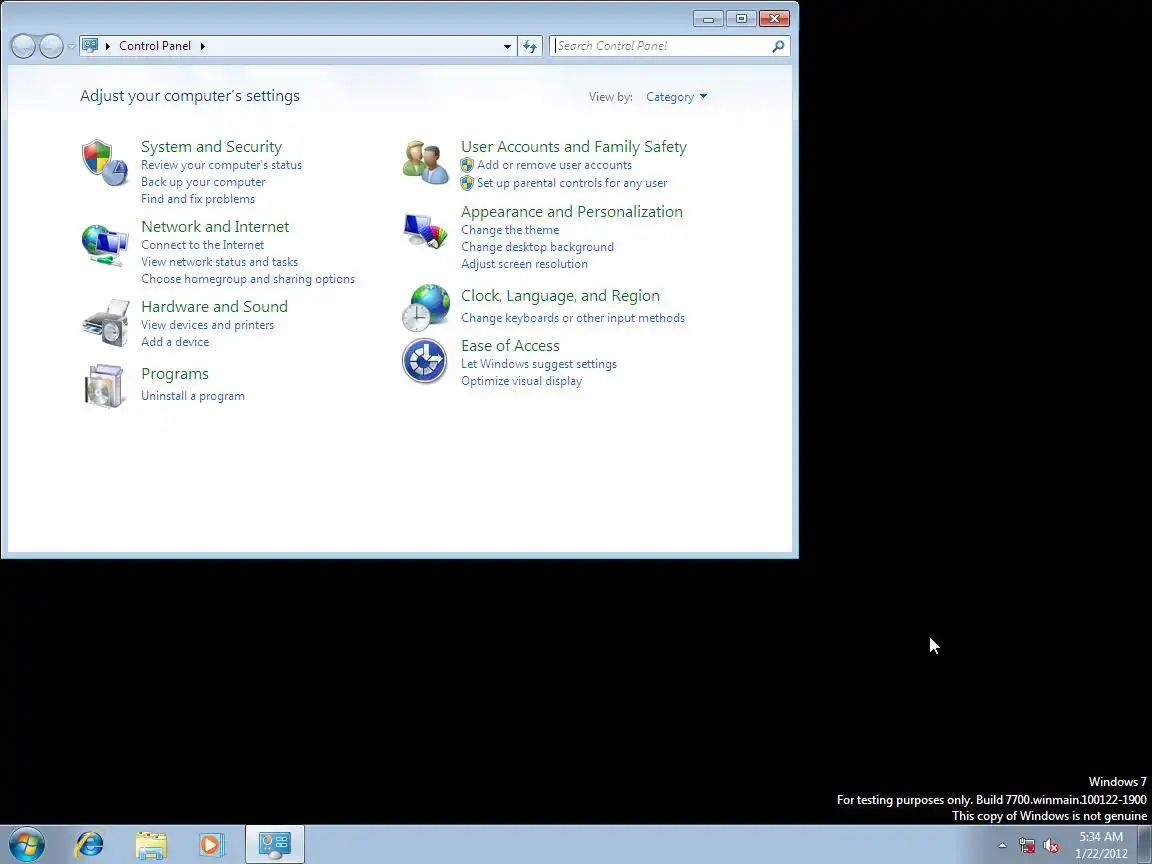Expand the address bar history dropdown
The image size is (1152, 864).
coord(507,46)
